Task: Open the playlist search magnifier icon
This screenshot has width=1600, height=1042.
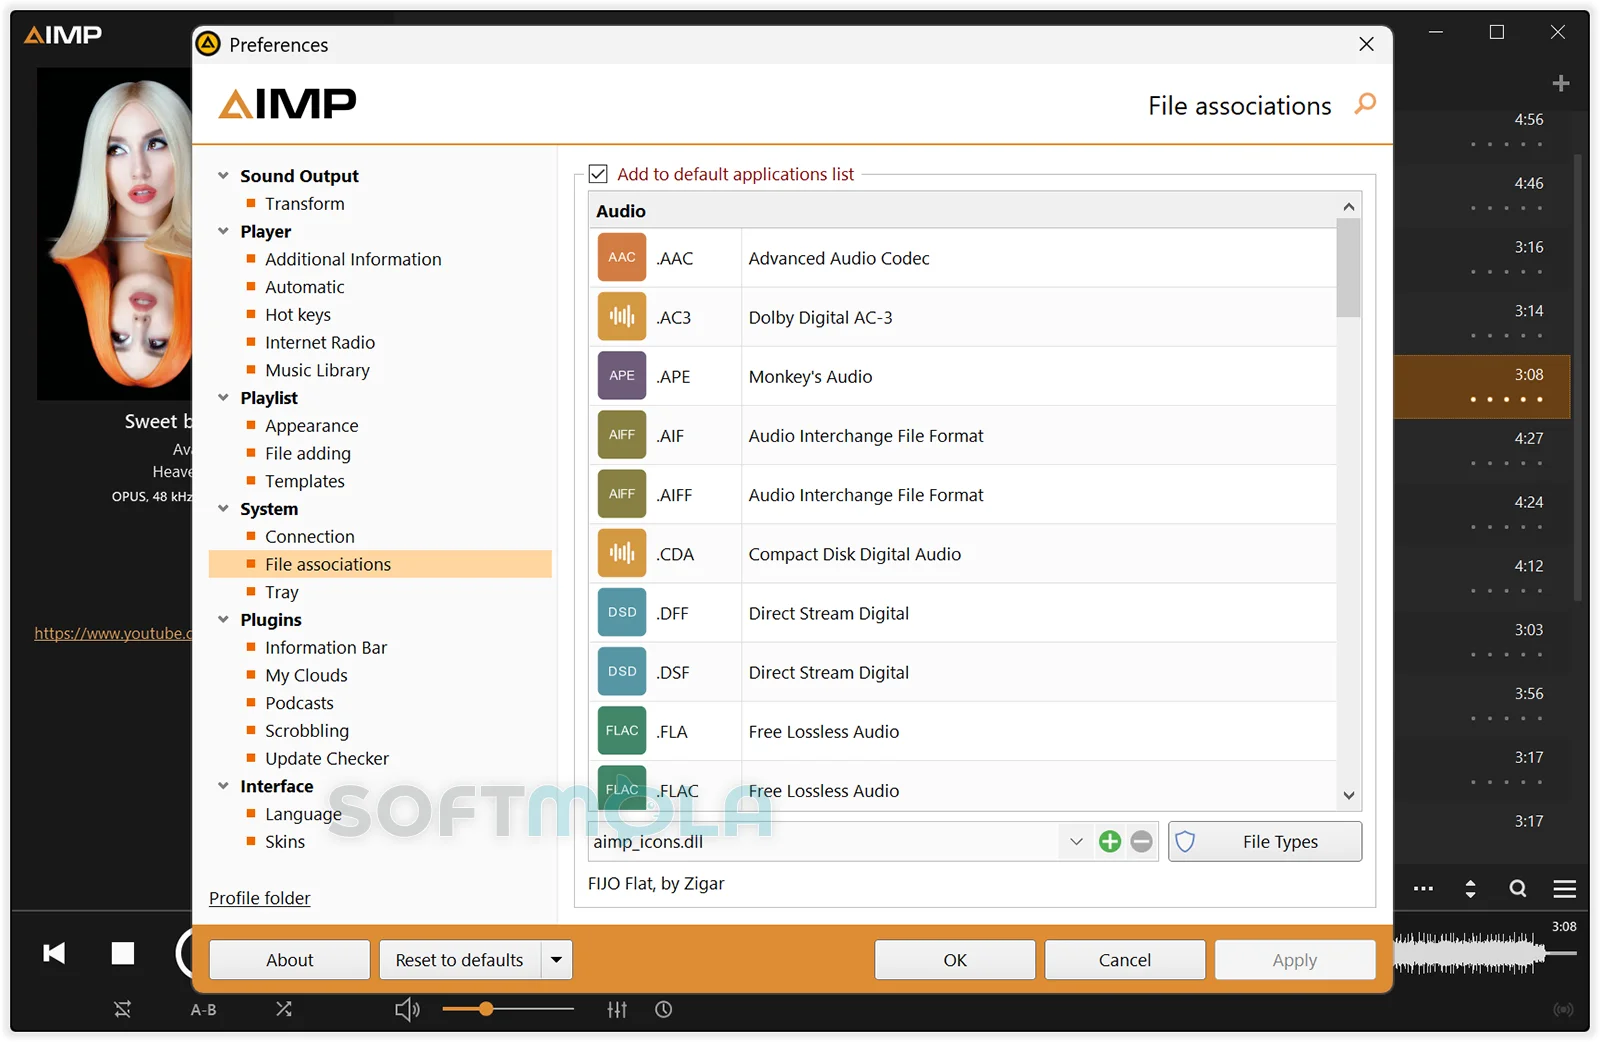Action: [1518, 888]
